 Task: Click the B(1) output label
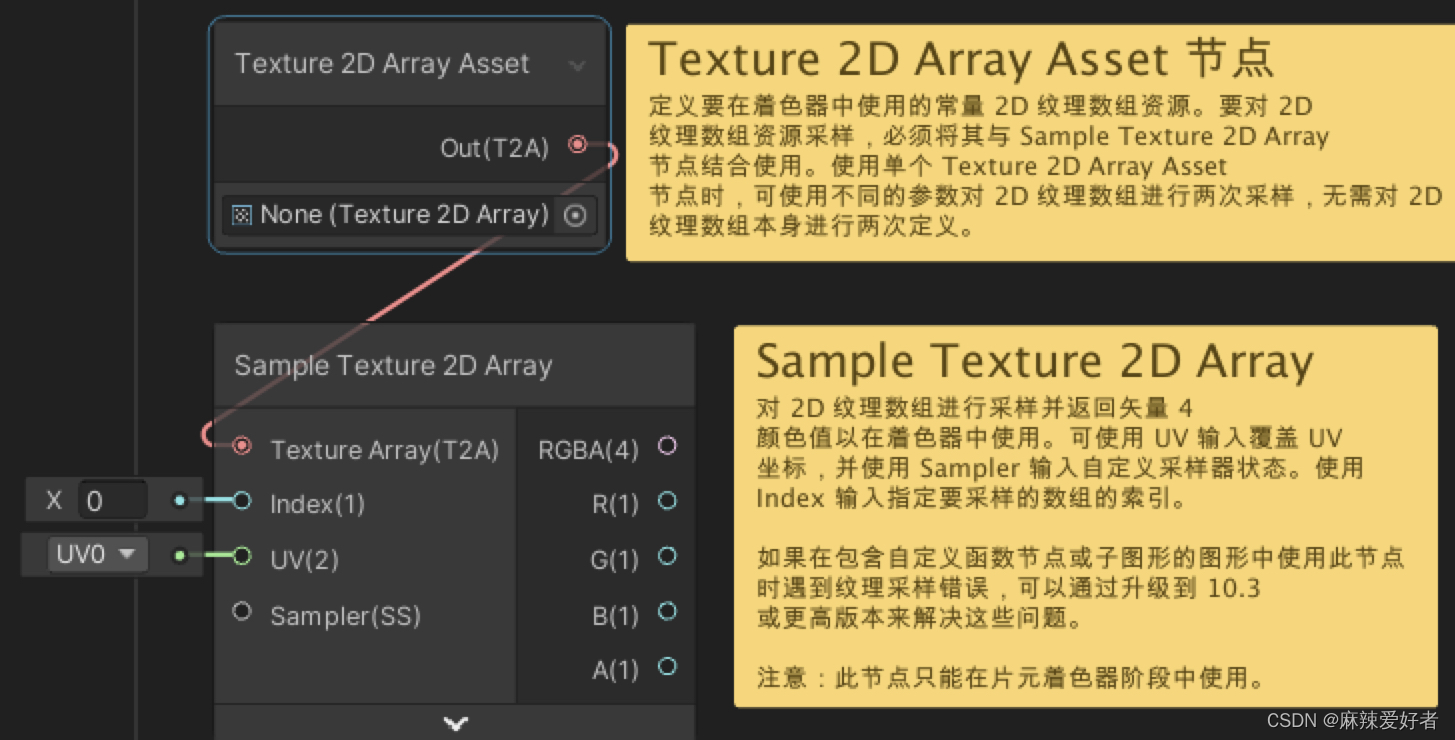coord(615,616)
